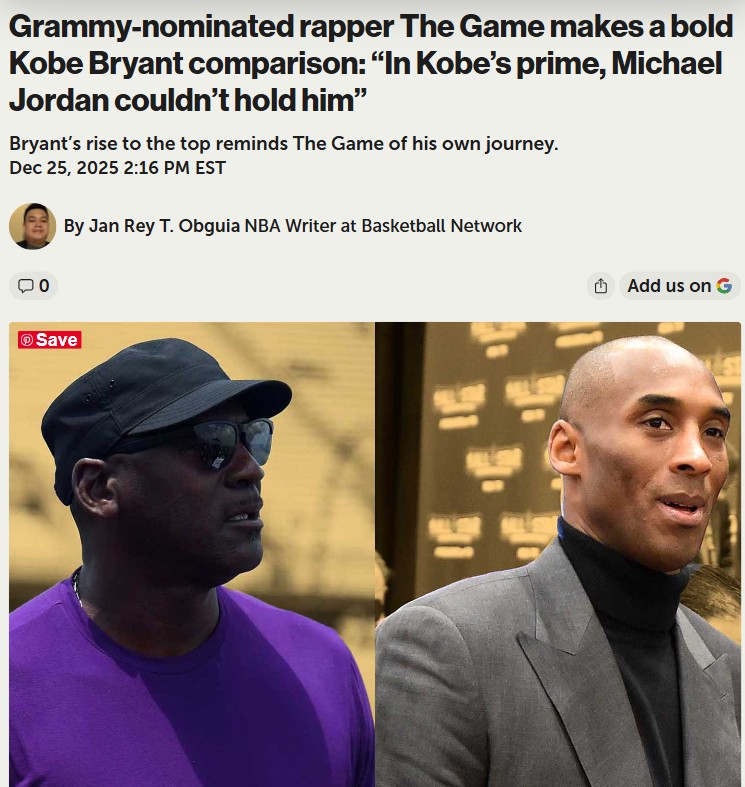
Task: Click the subtitle about Bryant's rise
Action: coord(283,143)
